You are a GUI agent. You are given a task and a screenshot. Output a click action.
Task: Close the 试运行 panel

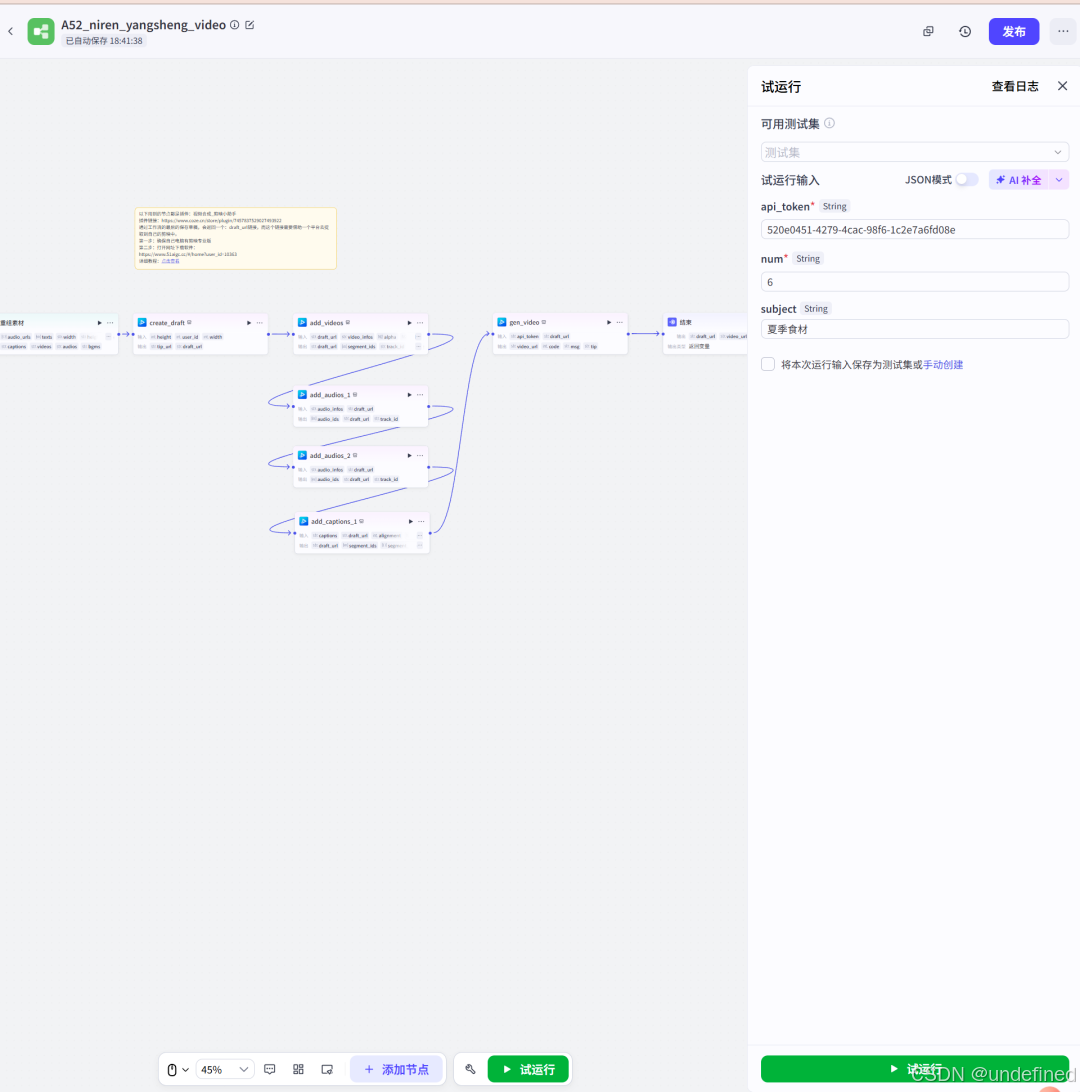(1062, 86)
